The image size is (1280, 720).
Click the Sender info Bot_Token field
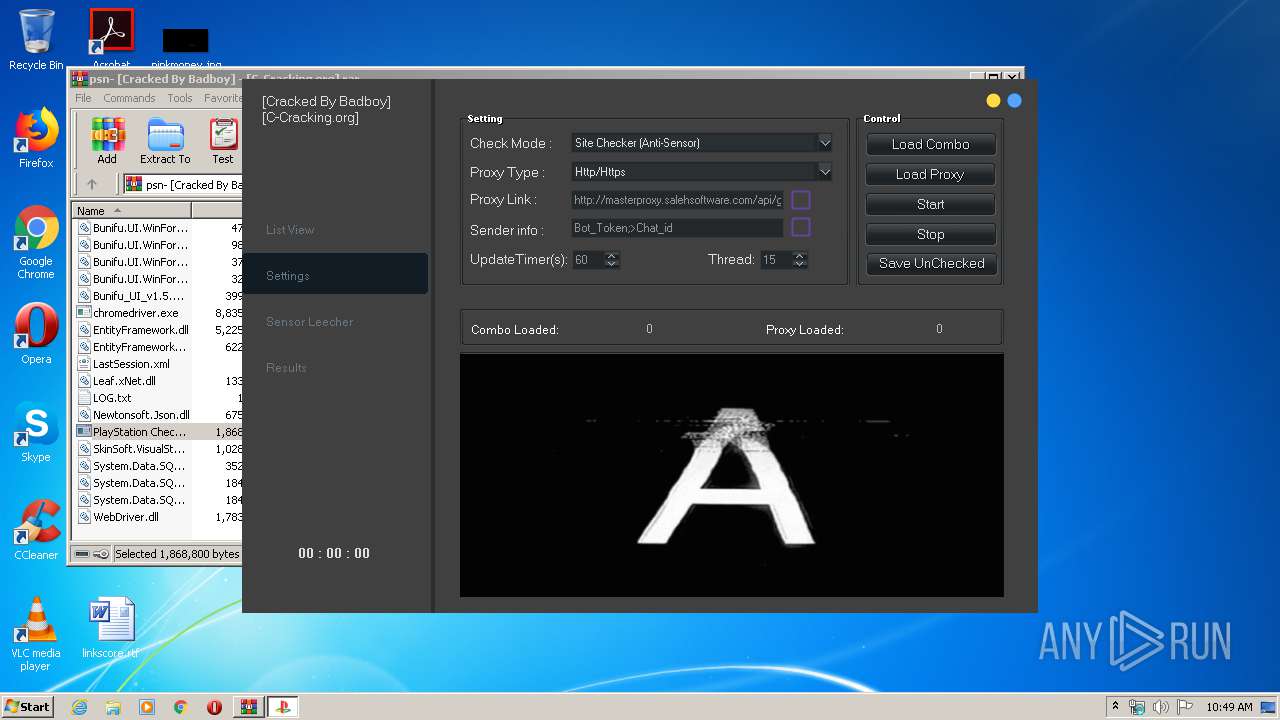pos(677,228)
